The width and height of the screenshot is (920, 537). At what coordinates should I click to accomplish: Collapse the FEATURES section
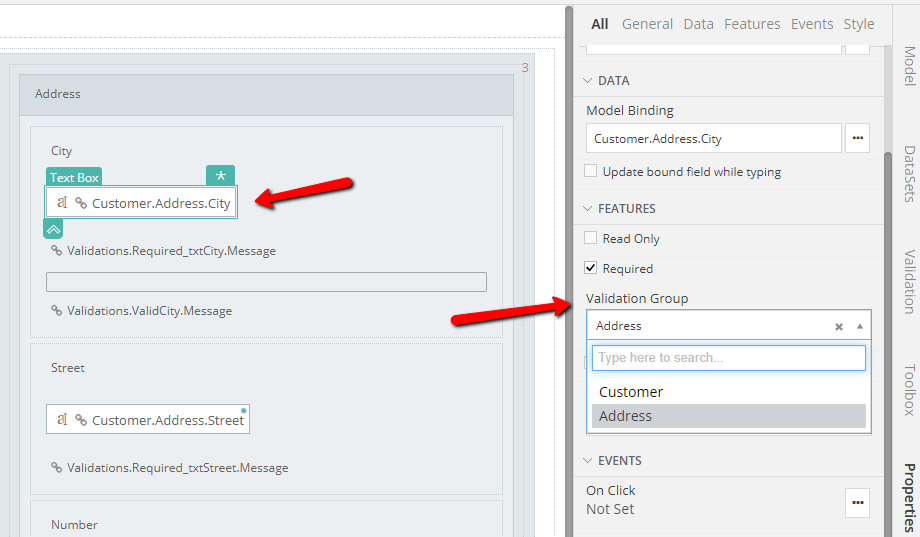coord(587,209)
